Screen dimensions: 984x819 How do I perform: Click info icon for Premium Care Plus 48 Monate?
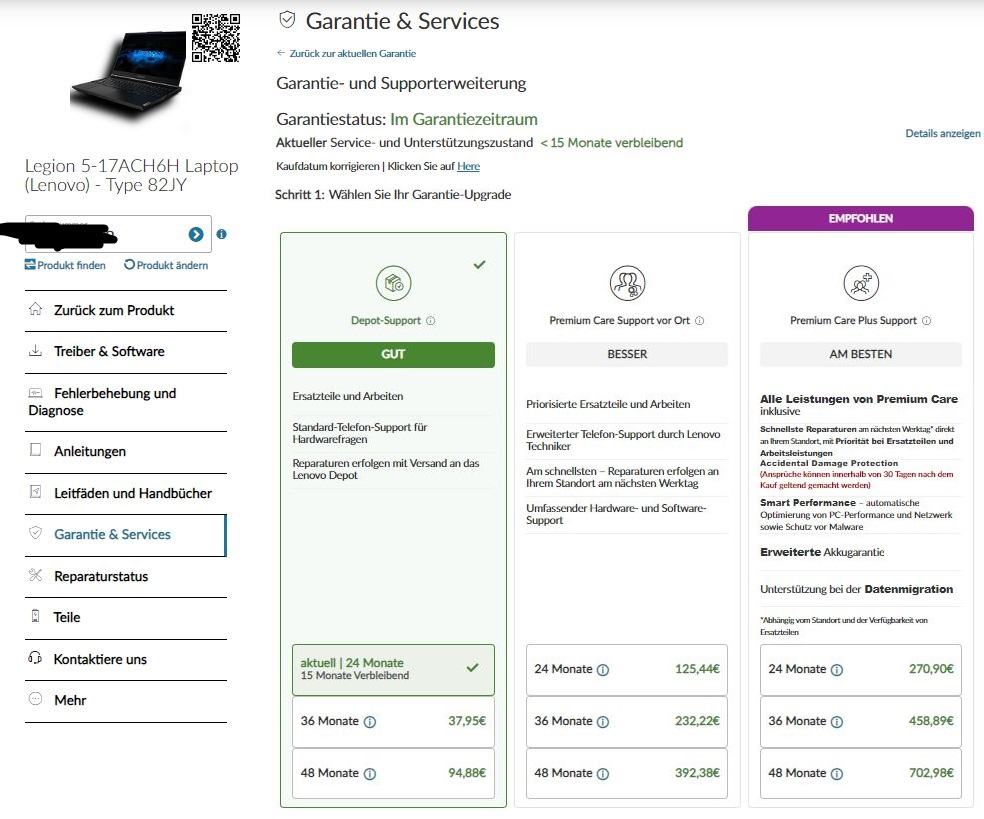pyautogui.click(x=837, y=774)
